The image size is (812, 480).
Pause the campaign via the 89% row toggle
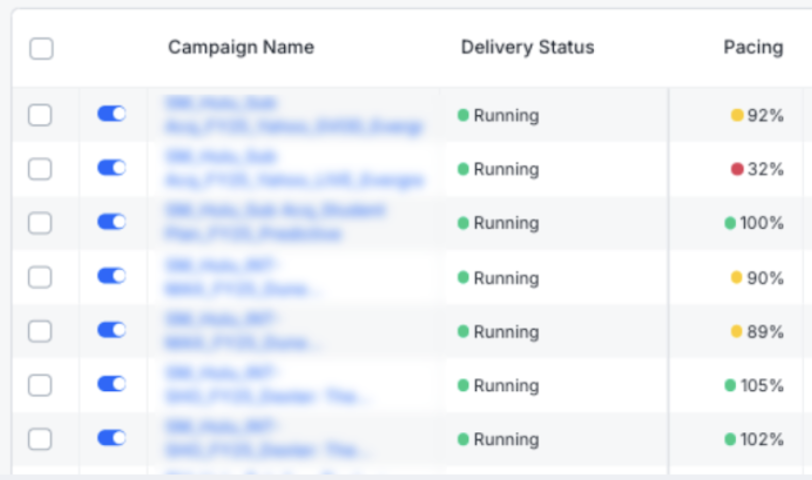coord(112,330)
